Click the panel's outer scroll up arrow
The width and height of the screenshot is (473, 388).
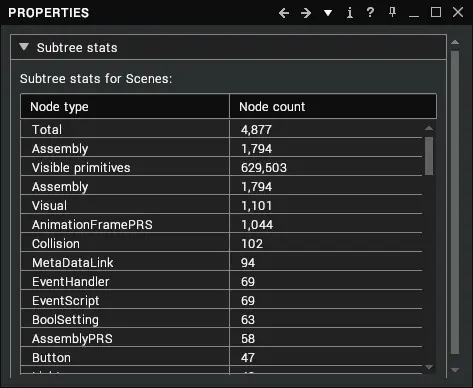click(x=455, y=42)
